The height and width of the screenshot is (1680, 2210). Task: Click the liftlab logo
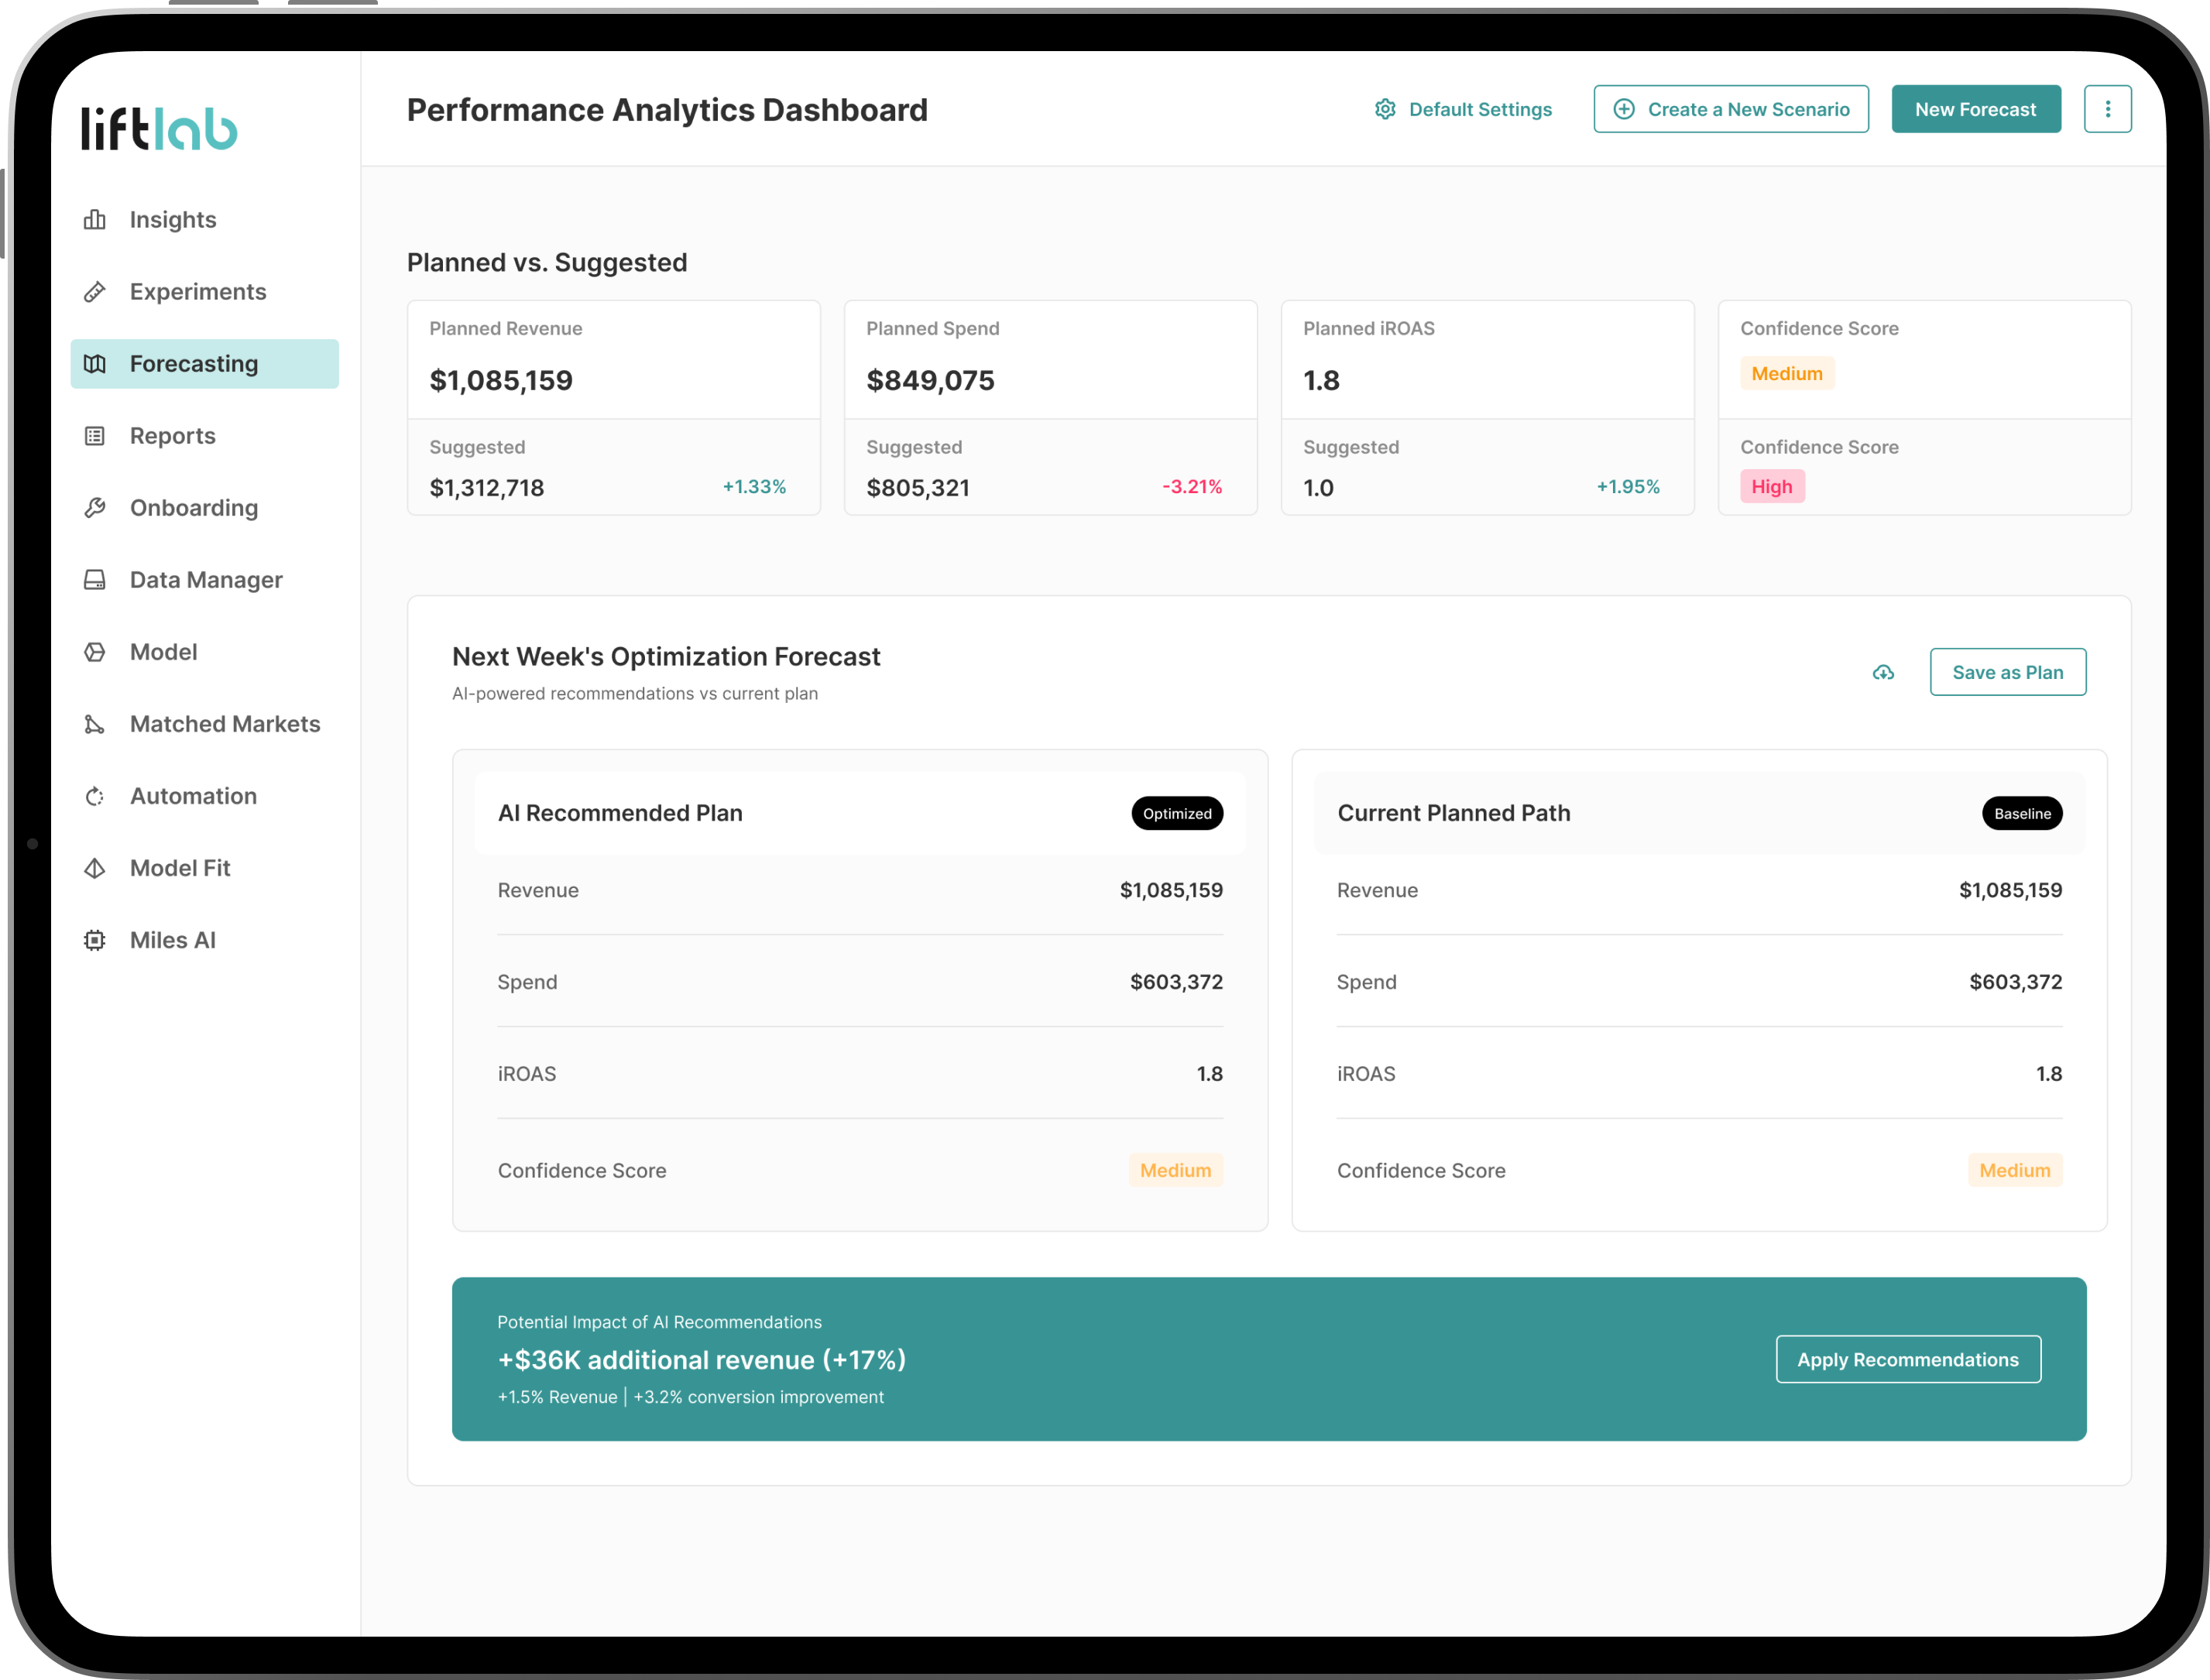(x=160, y=128)
